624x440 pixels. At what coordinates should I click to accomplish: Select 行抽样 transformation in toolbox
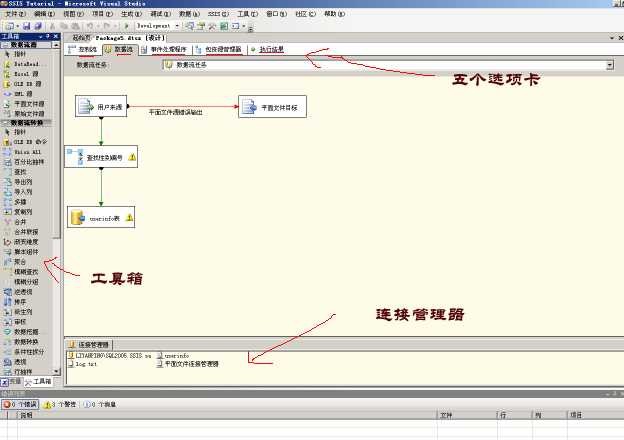(x=18, y=372)
